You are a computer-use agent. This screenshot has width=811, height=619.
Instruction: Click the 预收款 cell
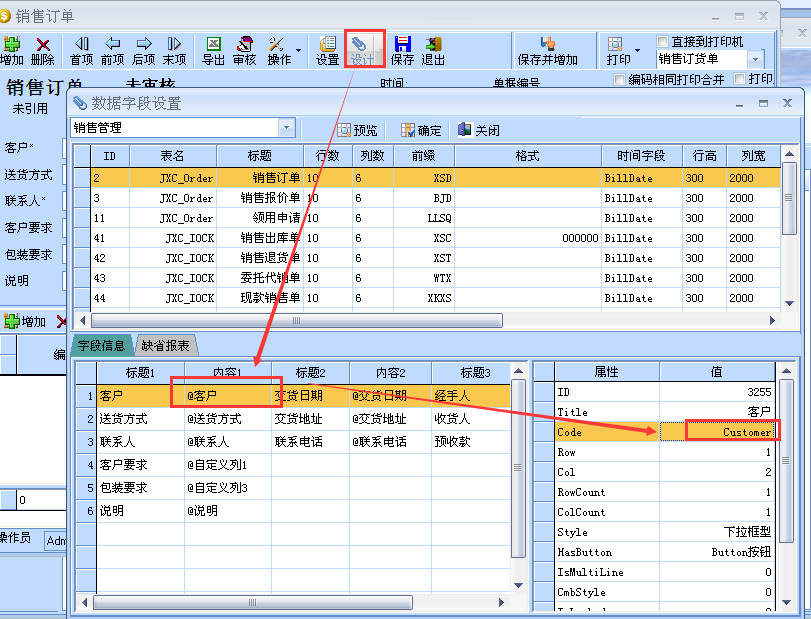471,442
